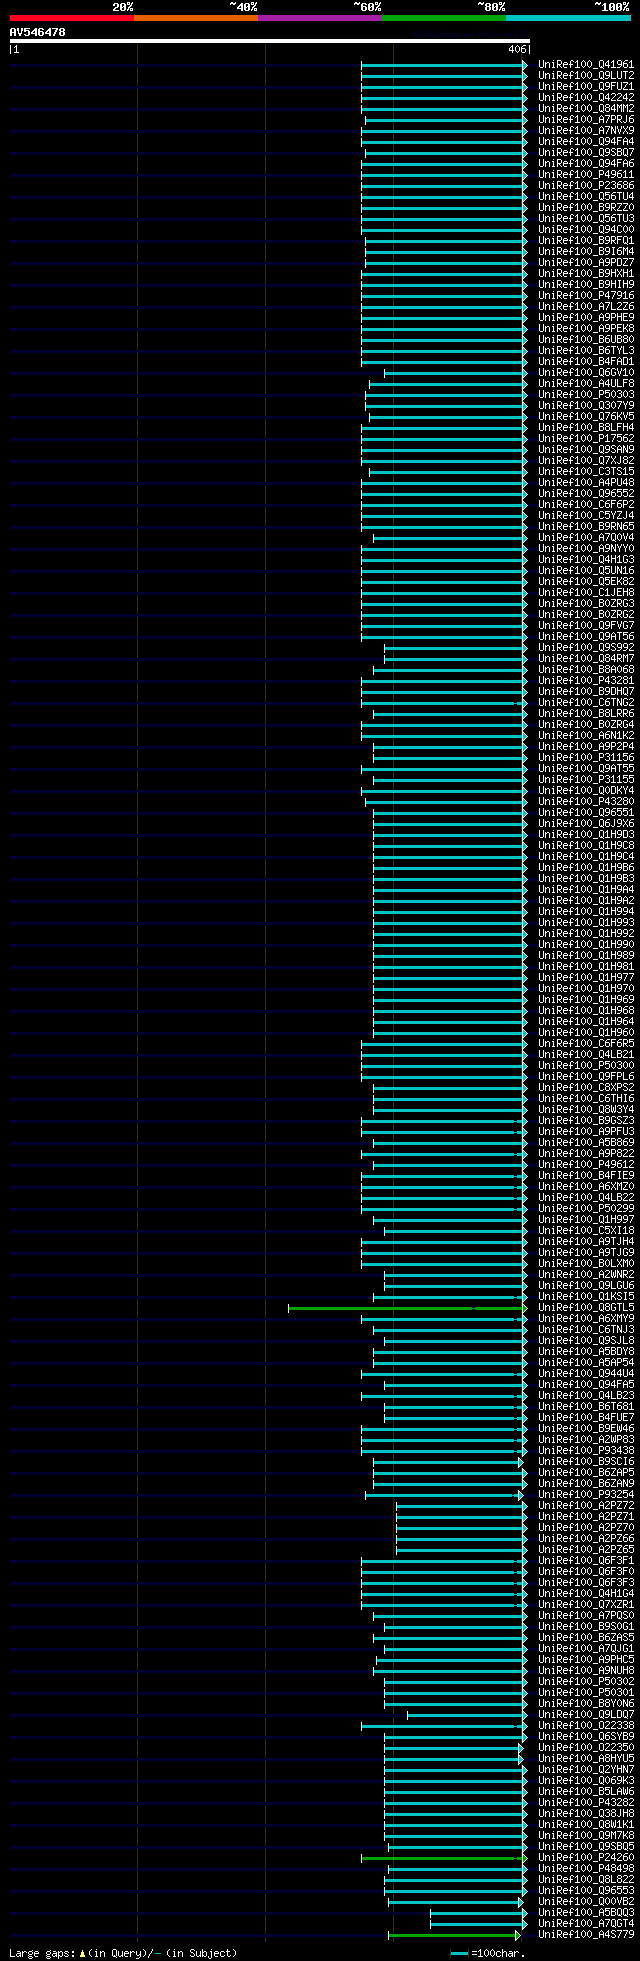Select label UniRef100_P50302
The image size is (640, 1961).
click(x=586, y=1681)
